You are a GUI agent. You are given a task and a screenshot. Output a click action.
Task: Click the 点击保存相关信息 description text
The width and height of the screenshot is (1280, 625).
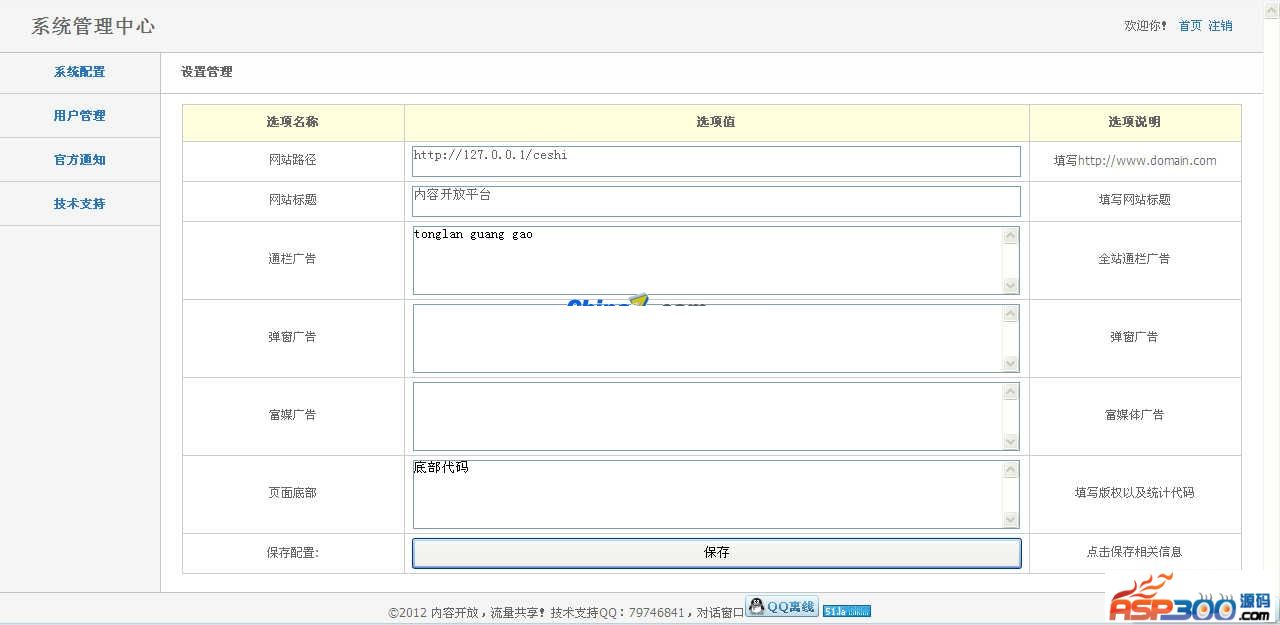click(1135, 552)
